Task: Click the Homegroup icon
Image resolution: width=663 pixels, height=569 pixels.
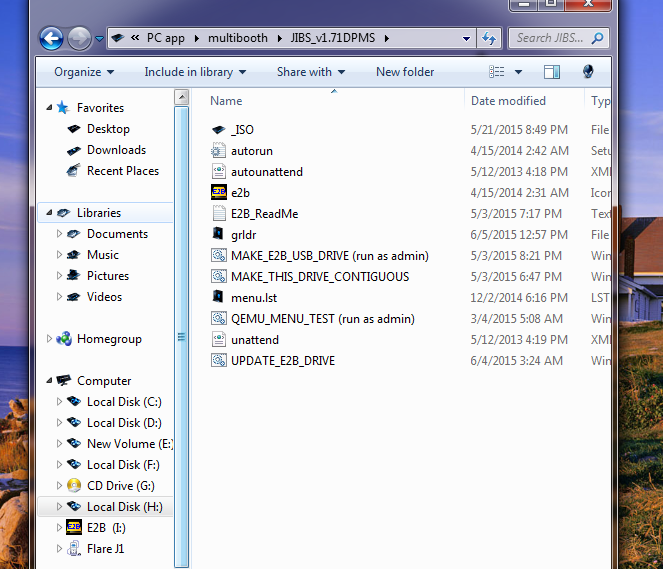Action: click(x=64, y=339)
